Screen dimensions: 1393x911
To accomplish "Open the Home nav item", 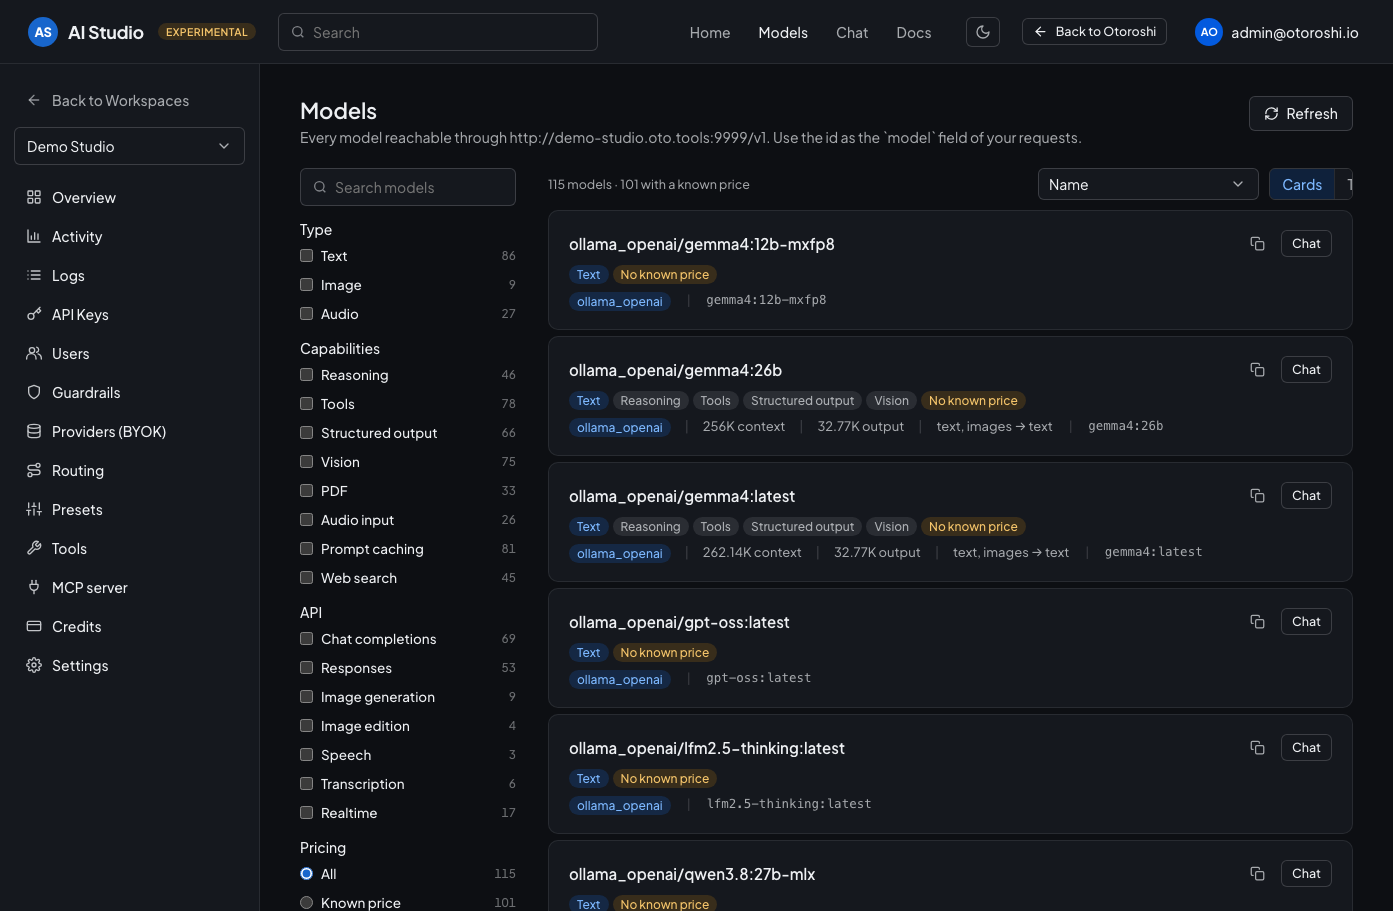I will click(x=710, y=32).
